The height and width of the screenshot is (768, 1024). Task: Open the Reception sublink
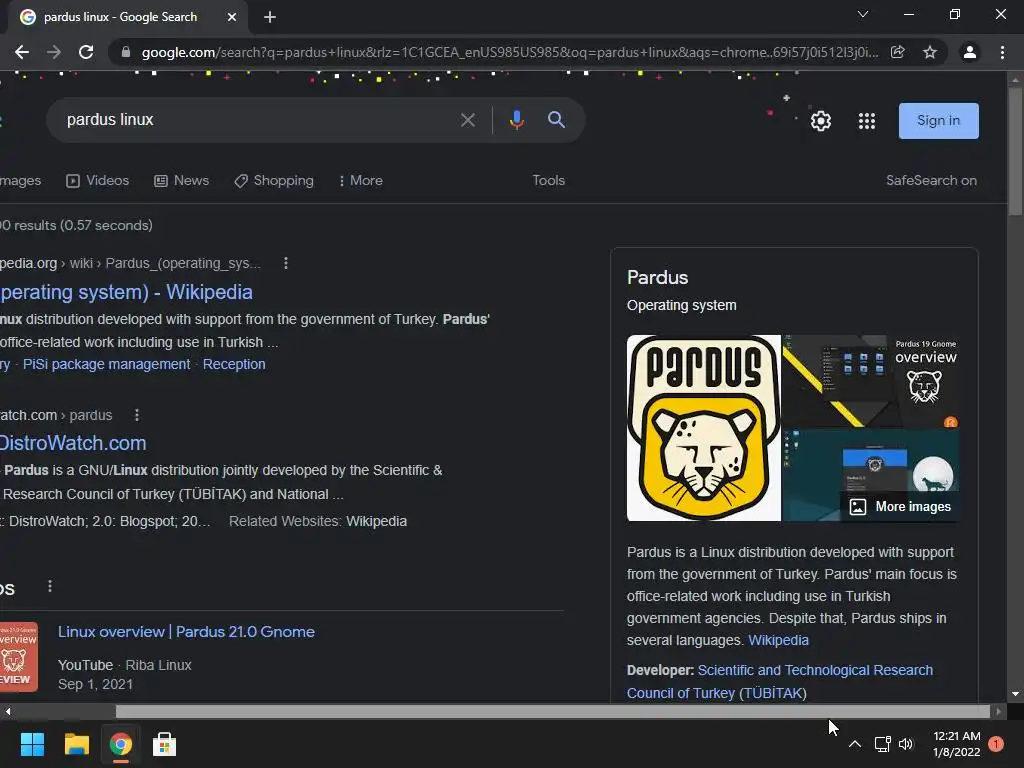click(234, 364)
